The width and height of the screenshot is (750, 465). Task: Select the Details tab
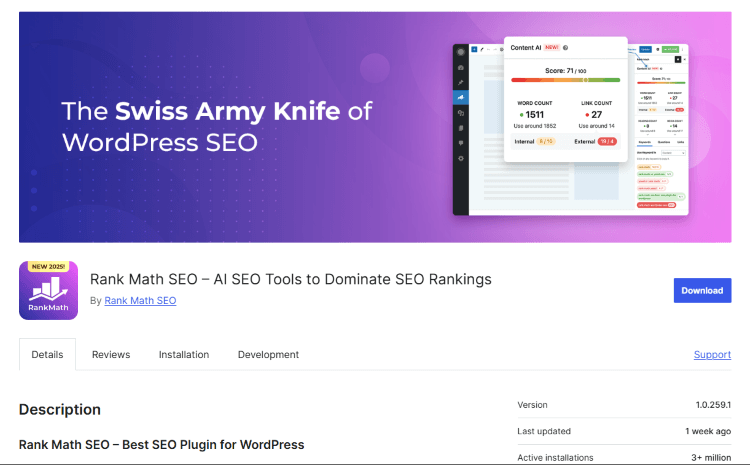pyautogui.click(x=47, y=354)
